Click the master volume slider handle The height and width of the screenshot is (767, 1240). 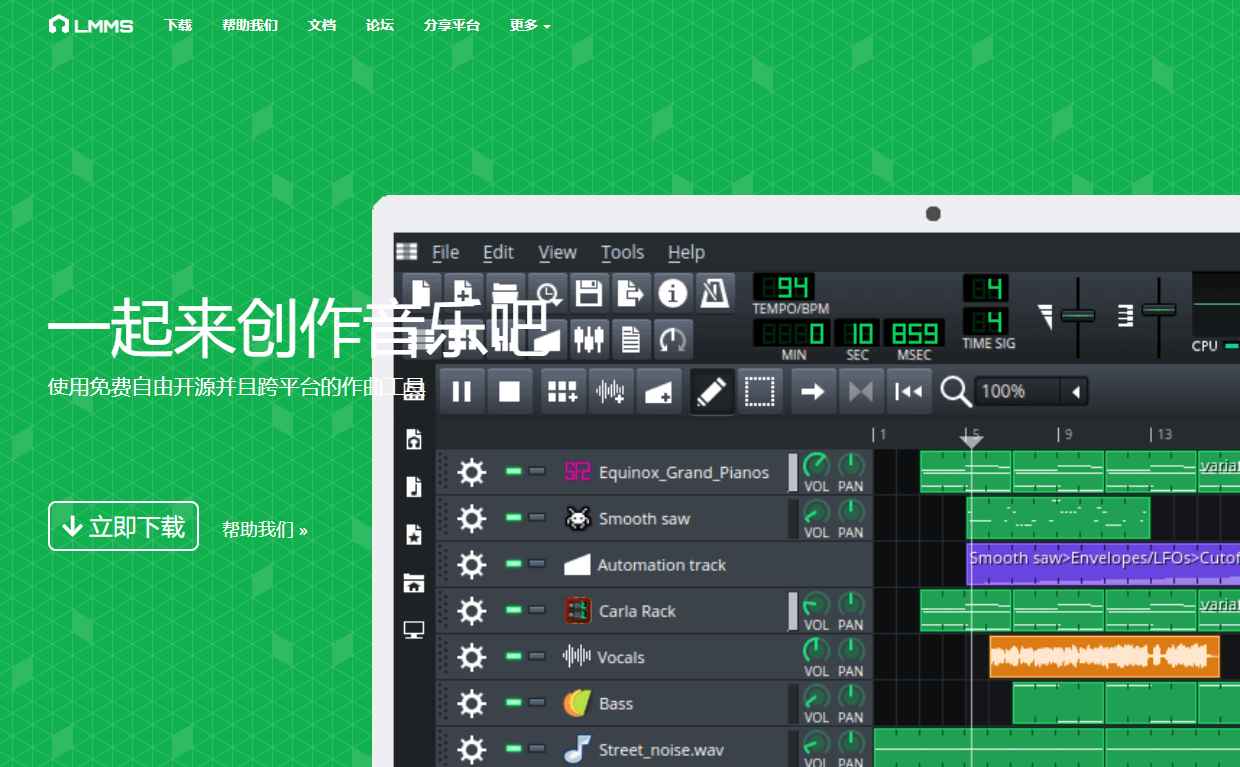pyautogui.click(x=1078, y=315)
